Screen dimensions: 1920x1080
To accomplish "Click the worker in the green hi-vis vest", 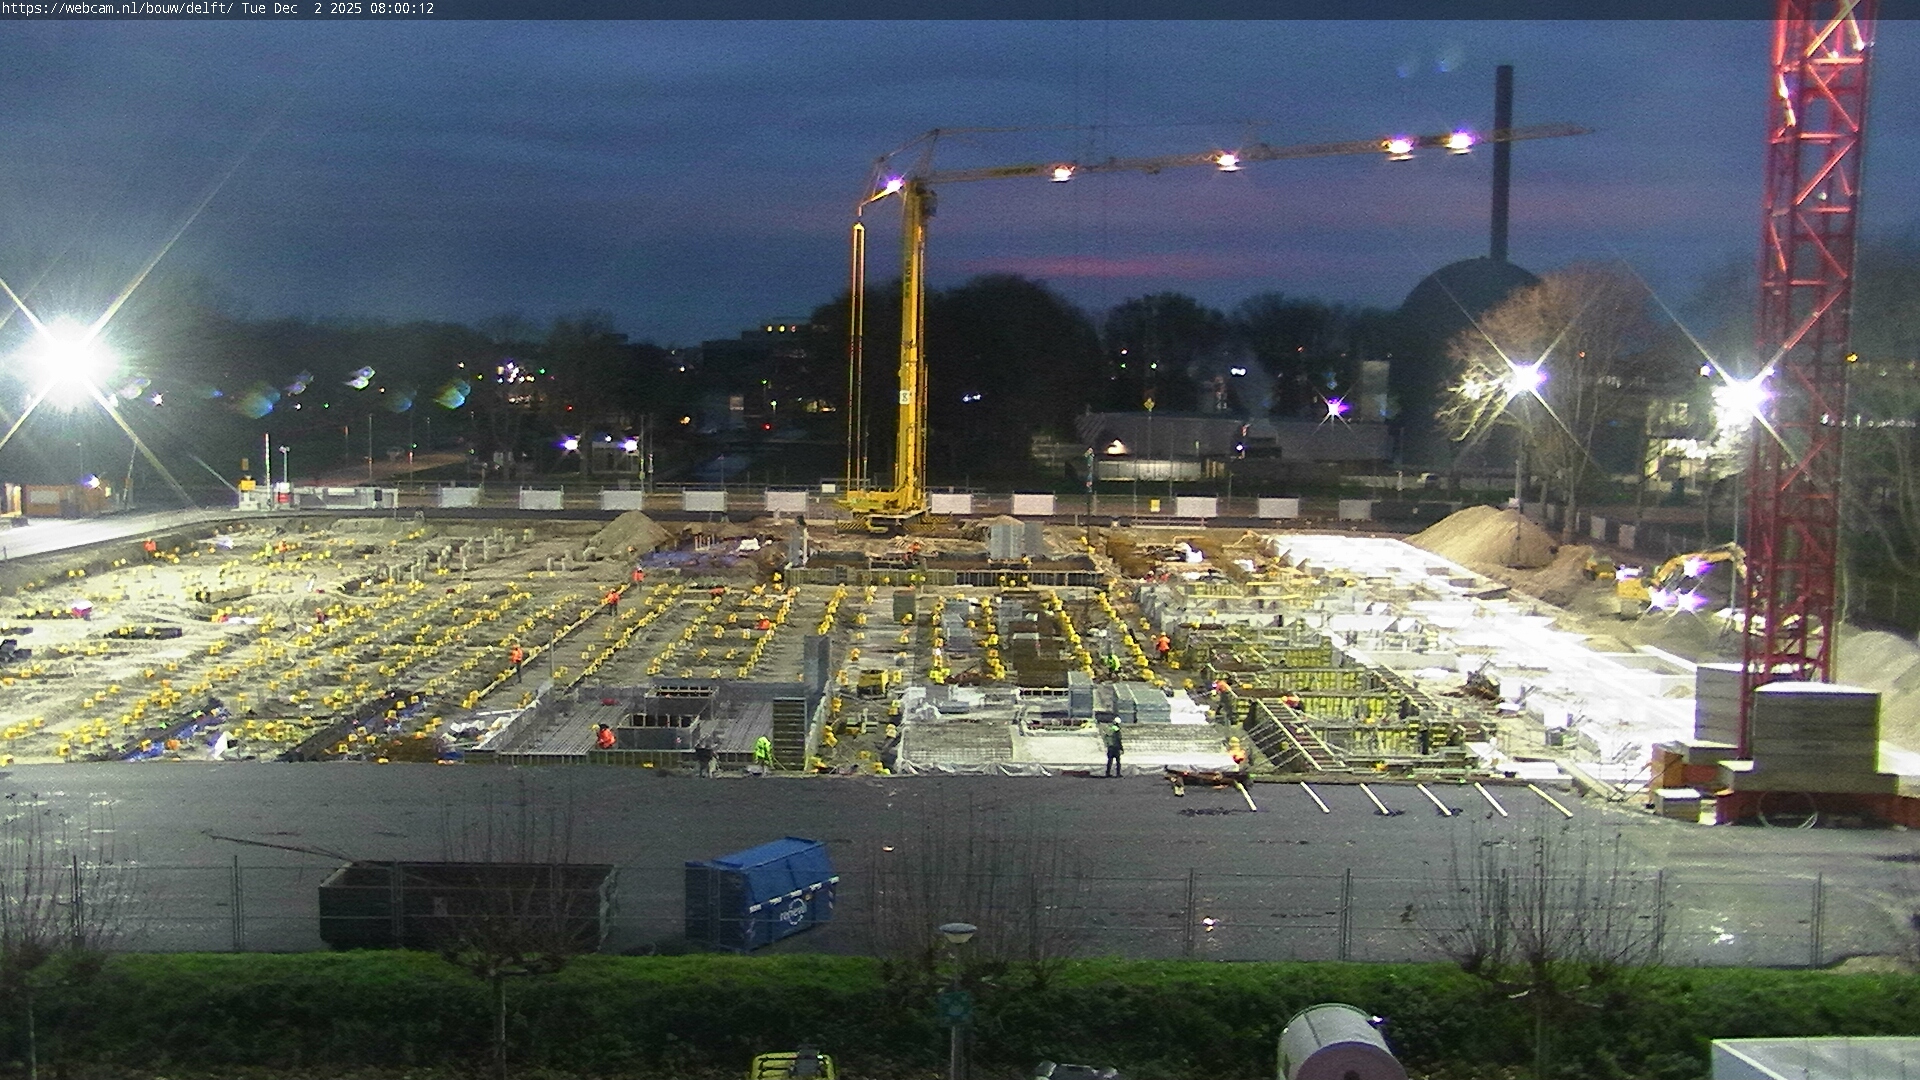I will (763, 749).
